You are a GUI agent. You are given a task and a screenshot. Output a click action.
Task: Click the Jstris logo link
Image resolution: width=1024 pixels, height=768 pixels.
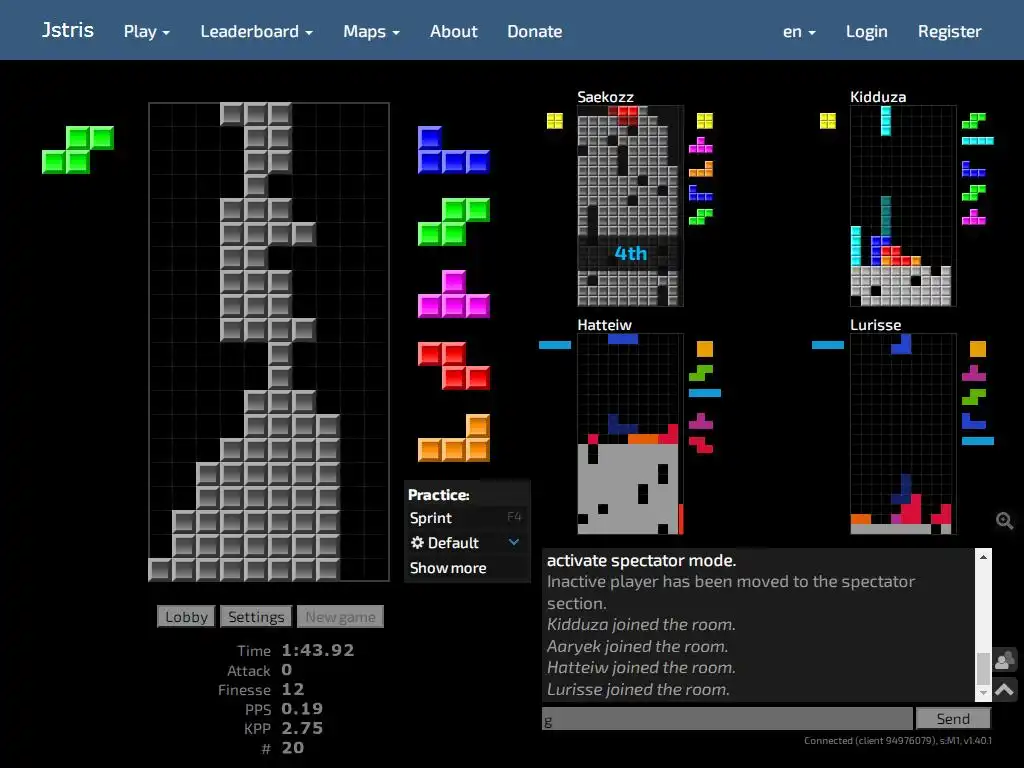tap(68, 30)
